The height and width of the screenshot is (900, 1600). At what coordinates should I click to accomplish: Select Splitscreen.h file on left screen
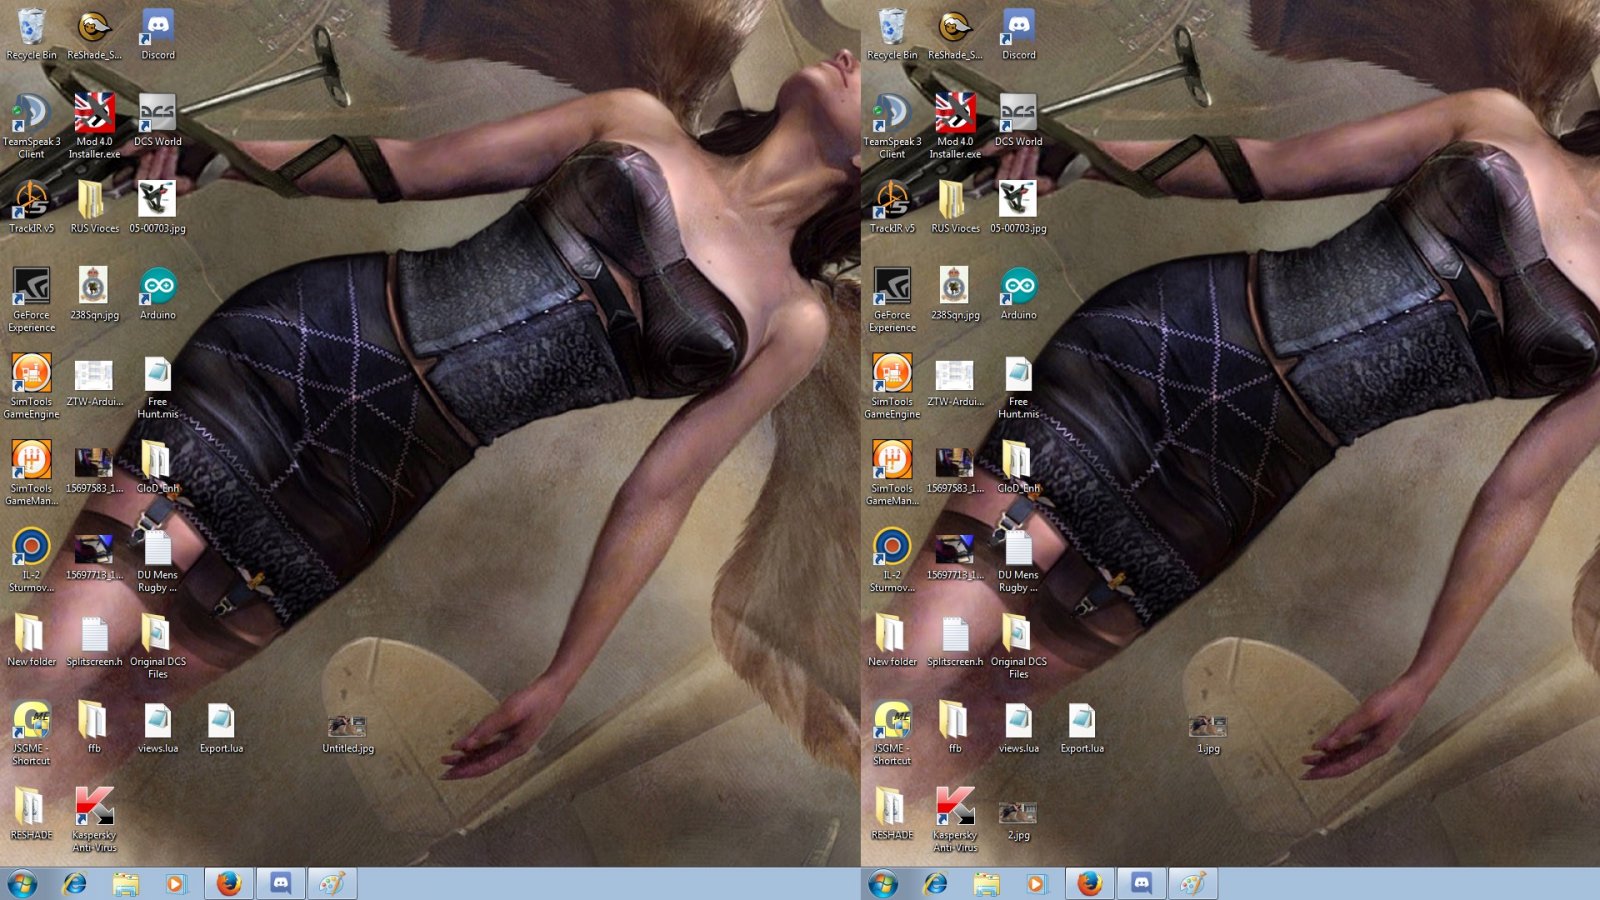coord(94,641)
